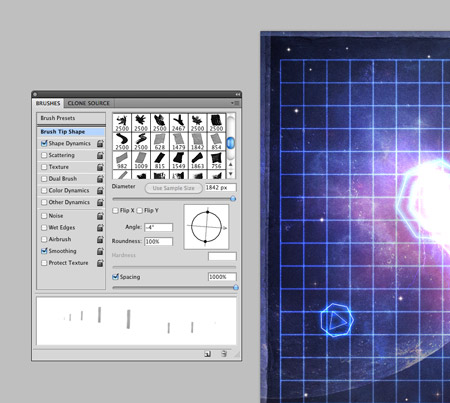Click the Use Sample Size button

173,188
